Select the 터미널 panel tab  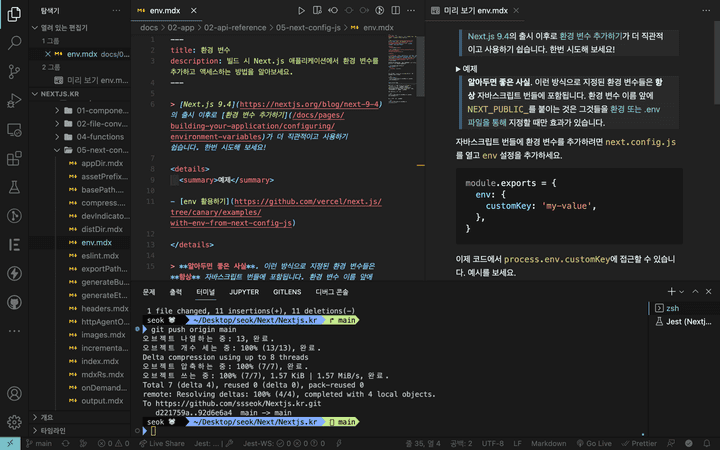click(205, 292)
